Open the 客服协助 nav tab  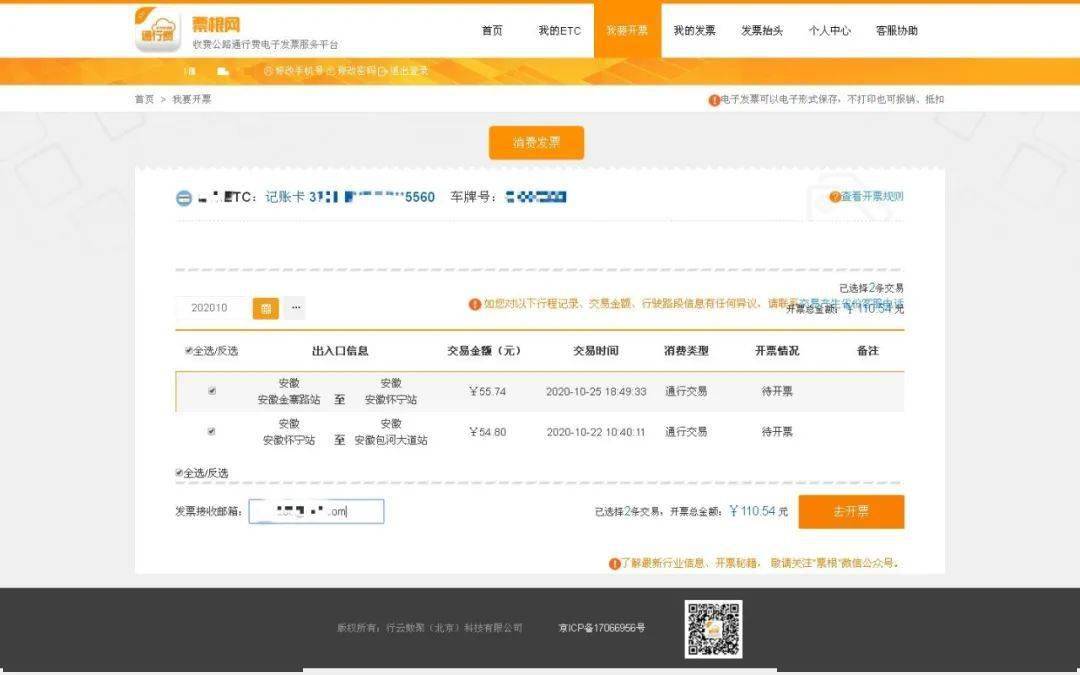tap(897, 30)
